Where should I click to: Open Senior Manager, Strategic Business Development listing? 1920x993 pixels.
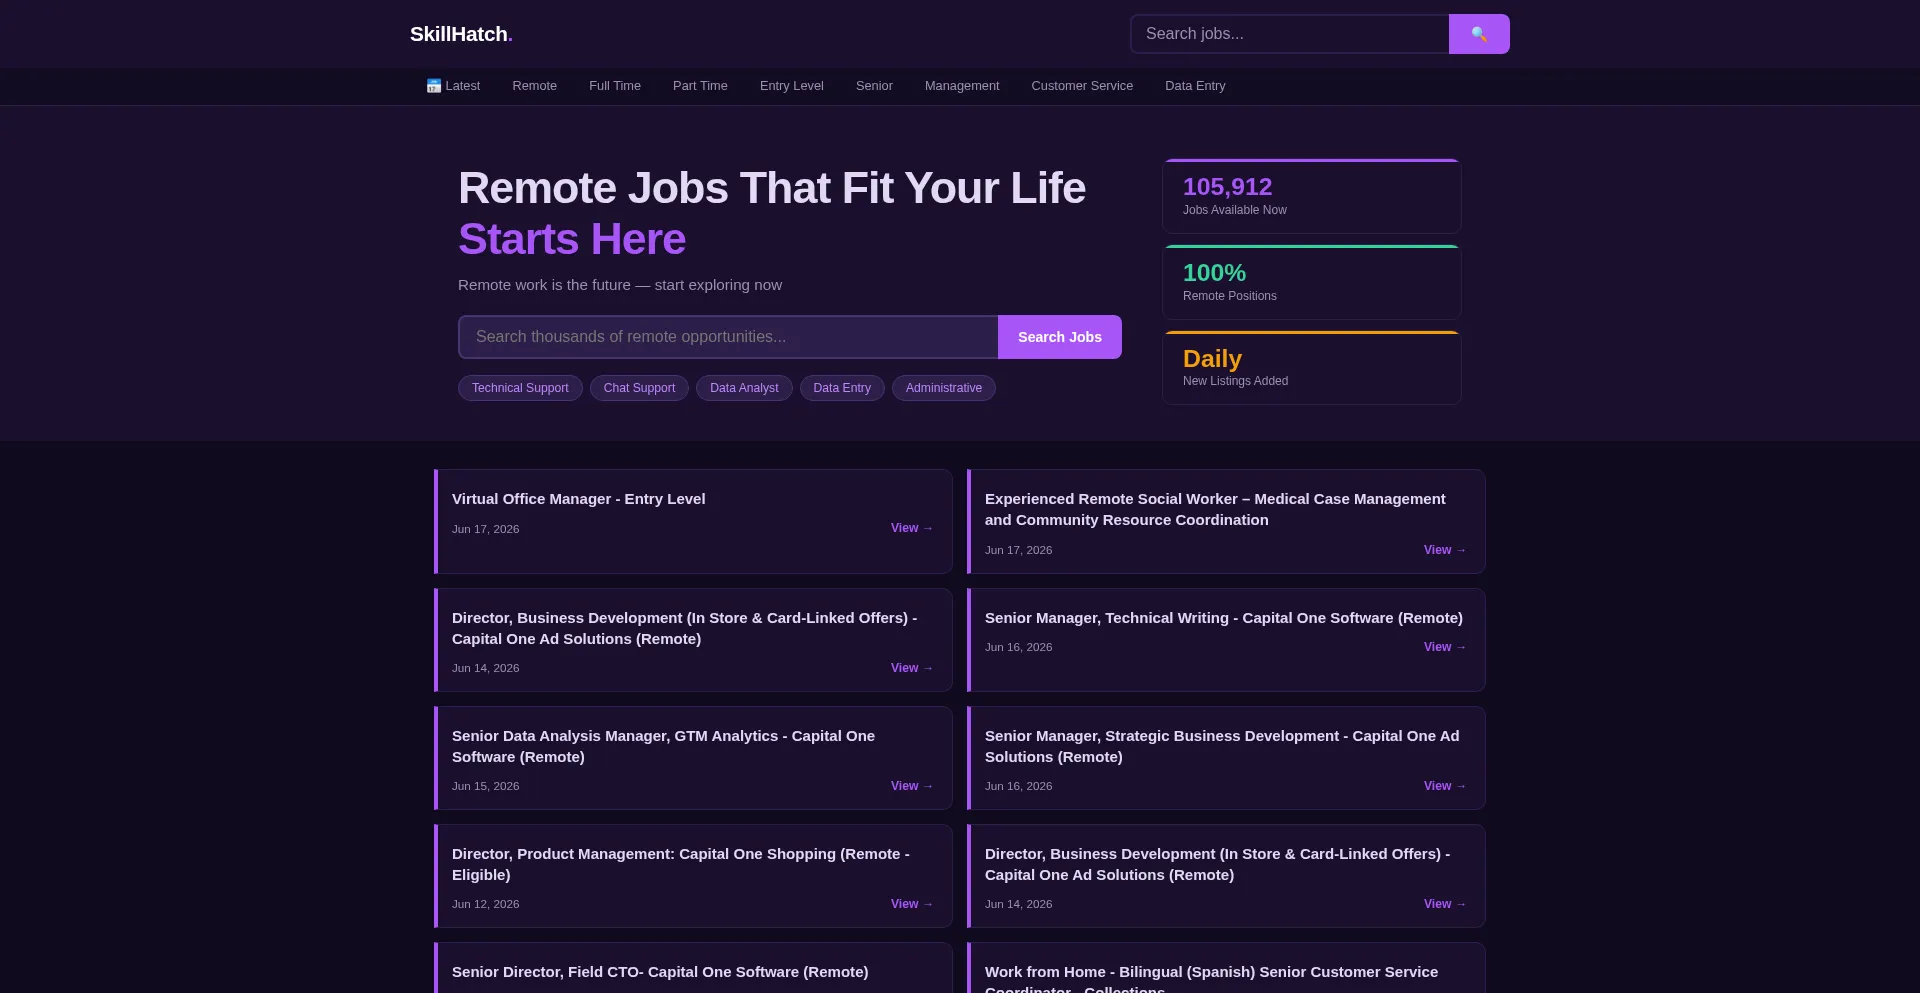[1222, 746]
